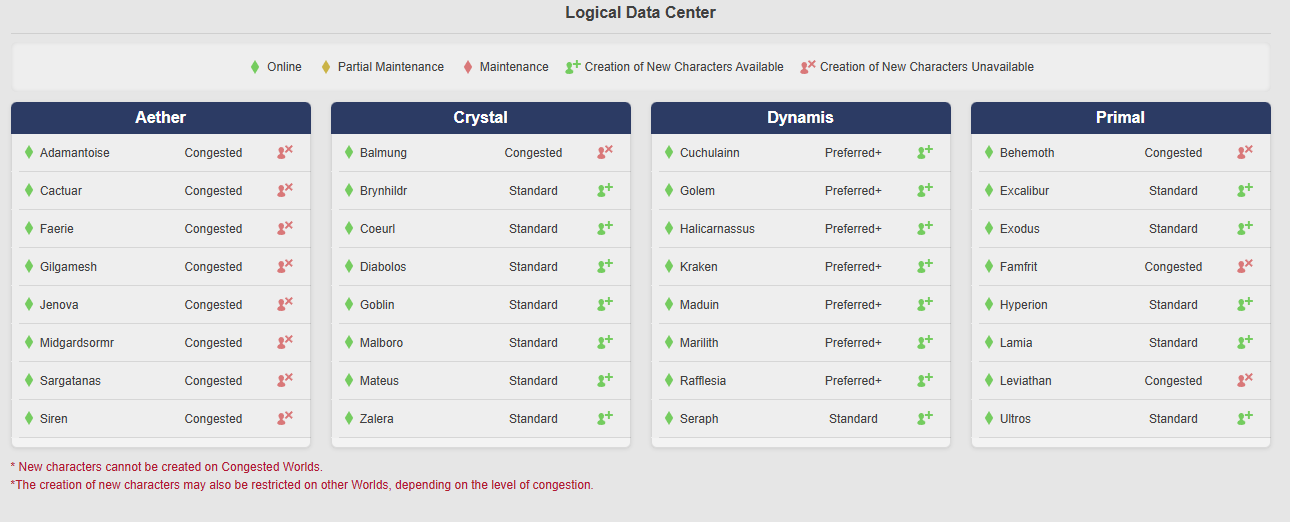
Task: Click the Malboro world name
Action: pos(381,343)
